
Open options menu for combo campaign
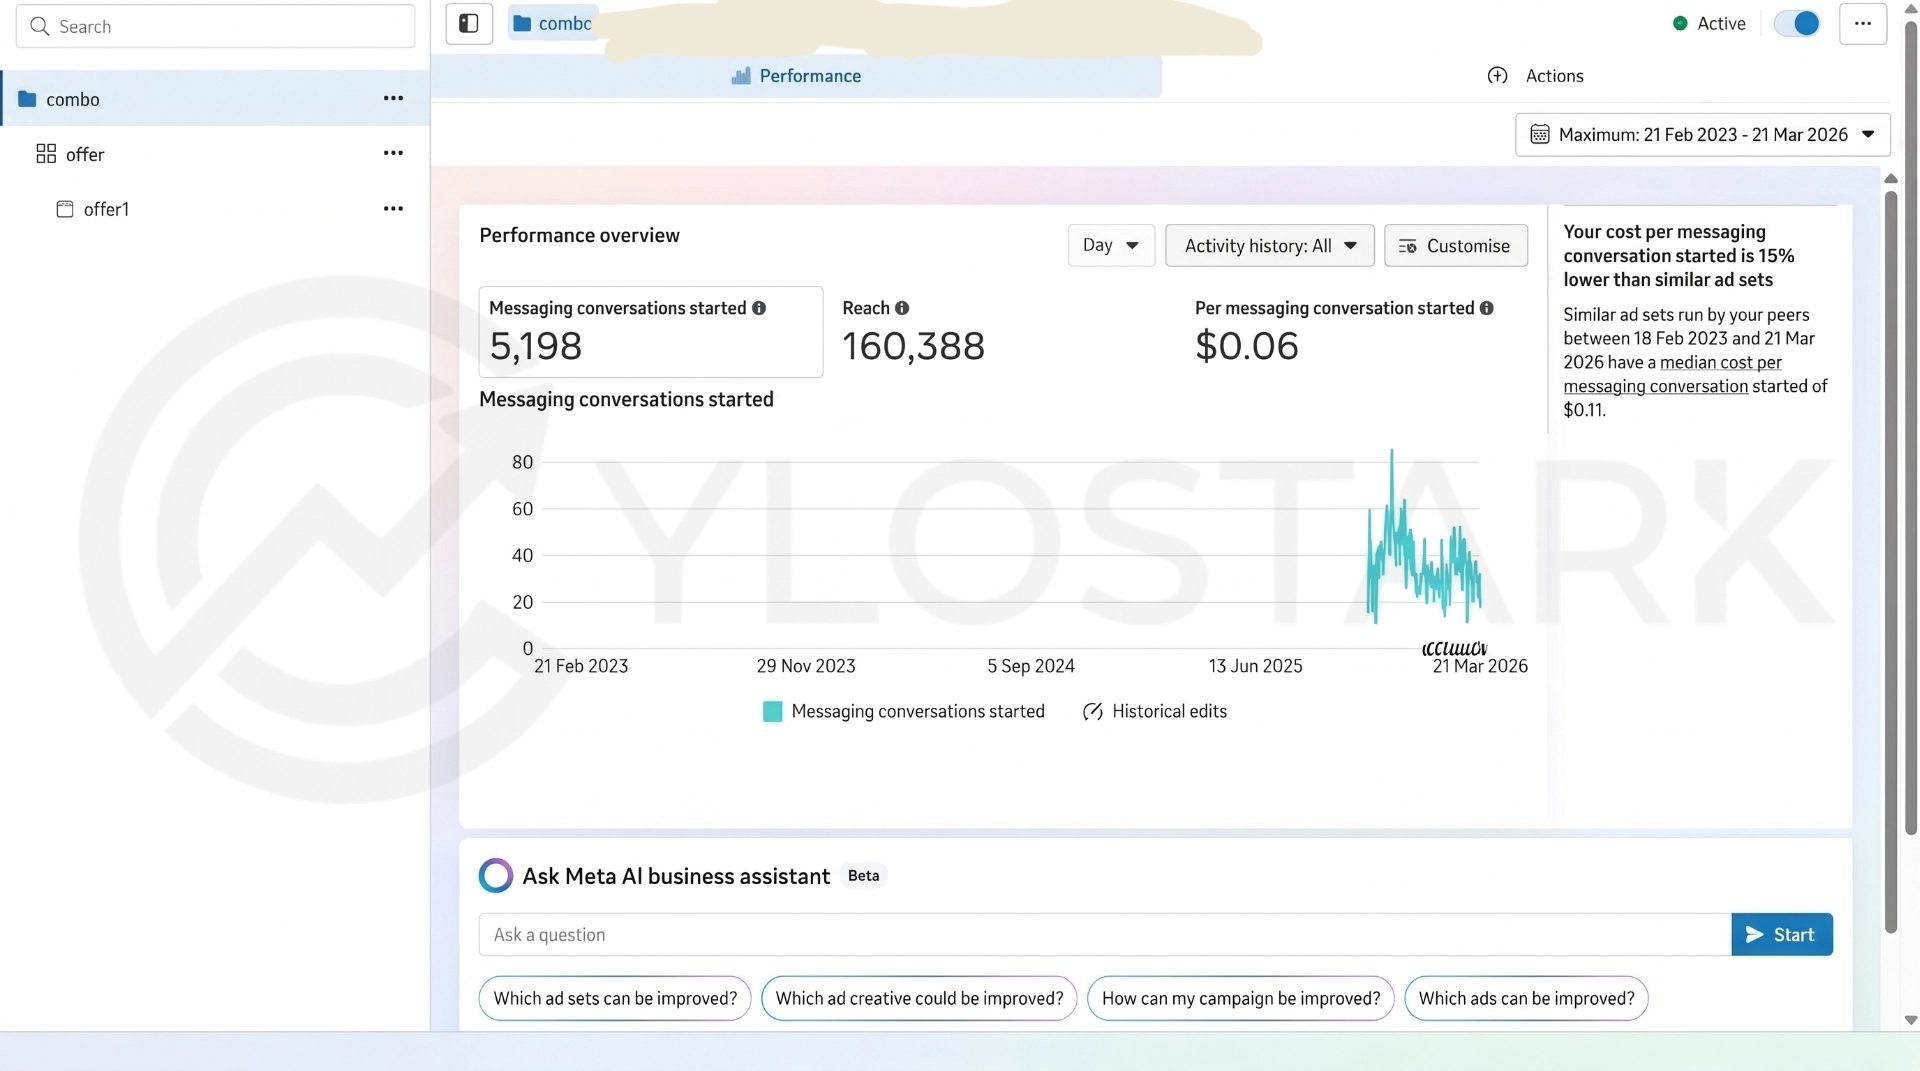(x=393, y=98)
